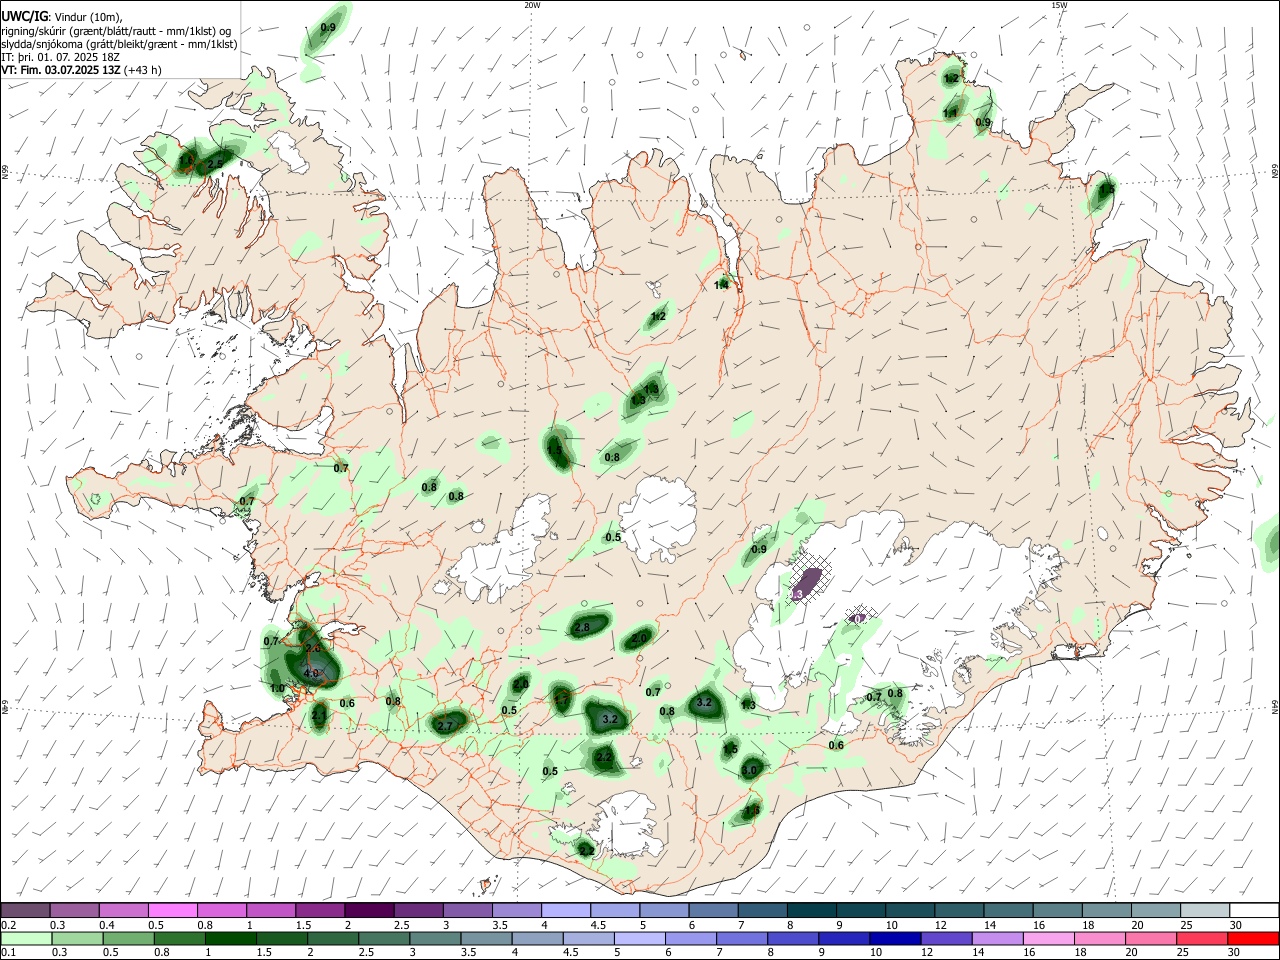The image size is (1280, 960).
Task: Click the 'slydda/snjókoma (grátt/bleikt/grænt' description line
Action: click(119, 44)
